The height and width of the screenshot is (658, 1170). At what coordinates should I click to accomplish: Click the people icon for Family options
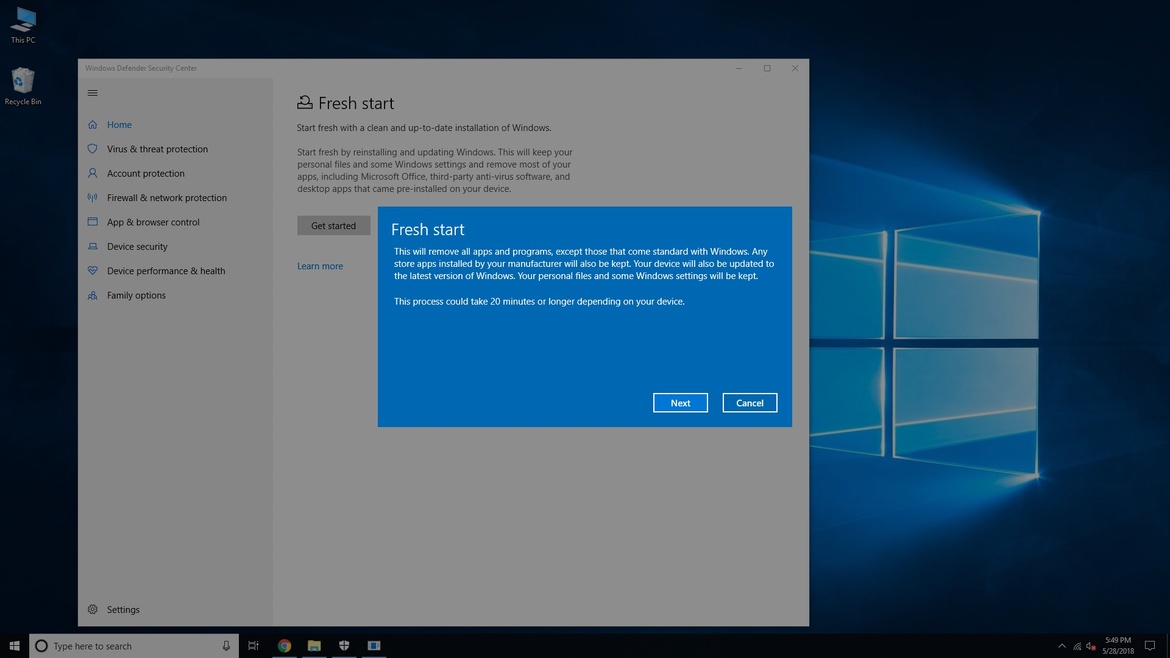coord(93,295)
